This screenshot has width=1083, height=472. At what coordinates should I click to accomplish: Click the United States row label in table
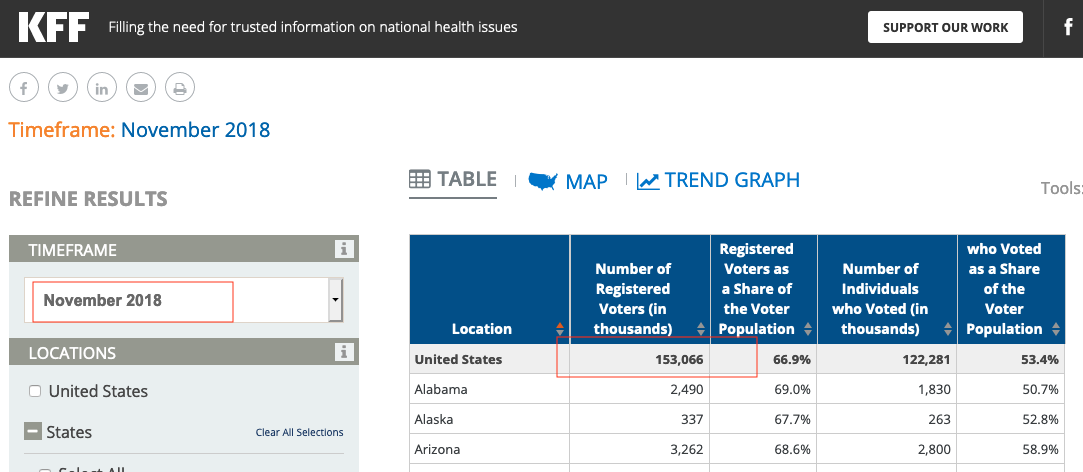click(x=458, y=359)
